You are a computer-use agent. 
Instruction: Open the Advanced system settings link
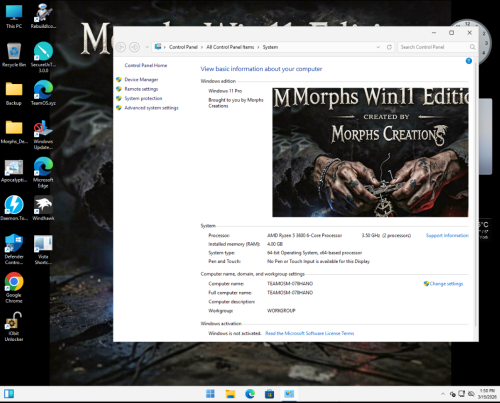[x=151, y=108]
